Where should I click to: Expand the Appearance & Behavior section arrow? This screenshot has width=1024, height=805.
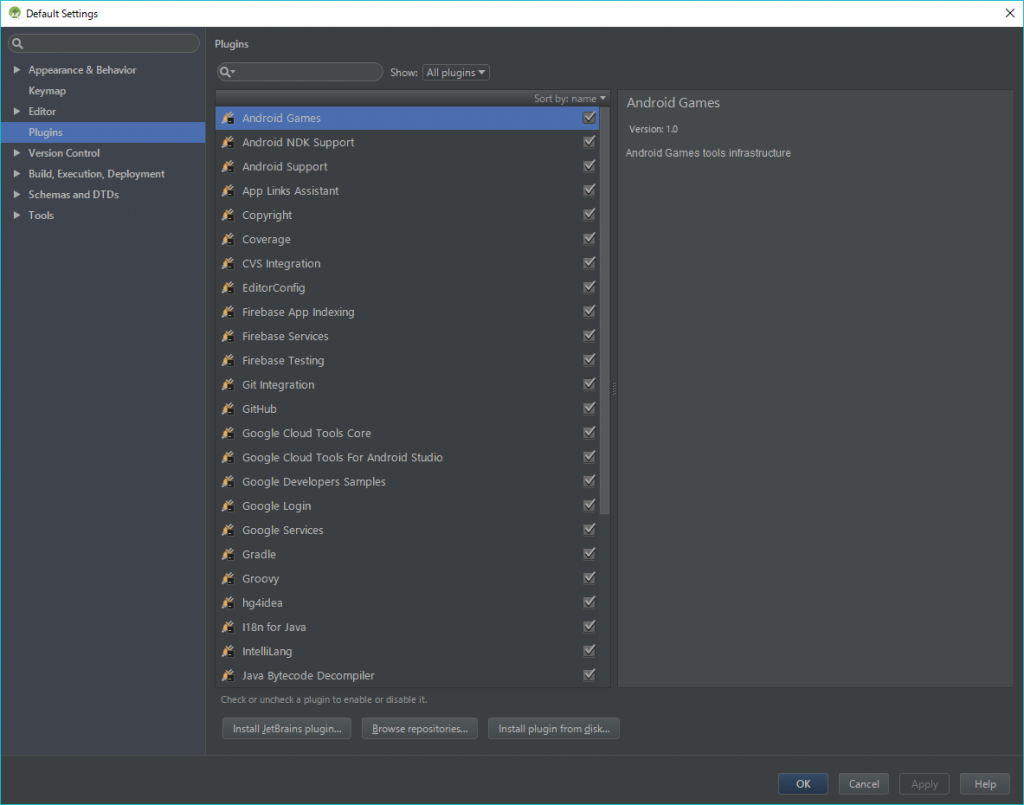[x=17, y=70]
